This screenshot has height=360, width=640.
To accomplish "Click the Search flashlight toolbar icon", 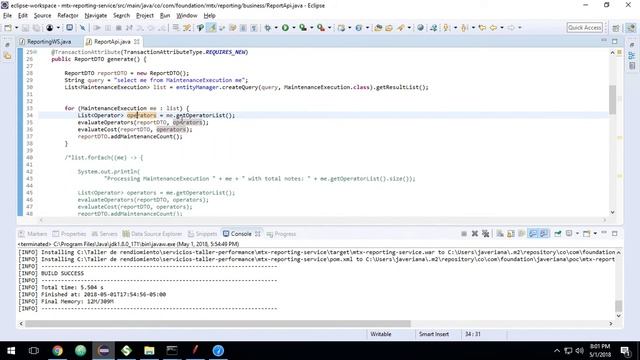I will [401, 28].
